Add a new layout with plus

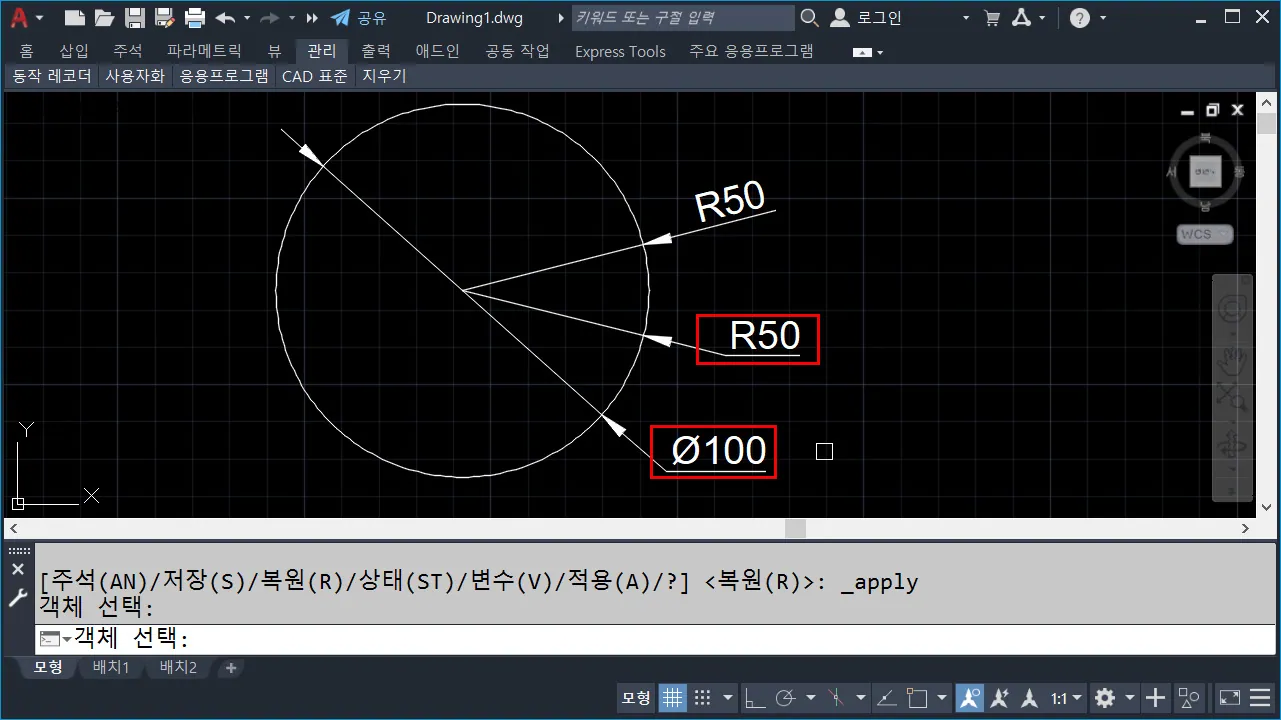pyautogui.click(x=231, y=668)
